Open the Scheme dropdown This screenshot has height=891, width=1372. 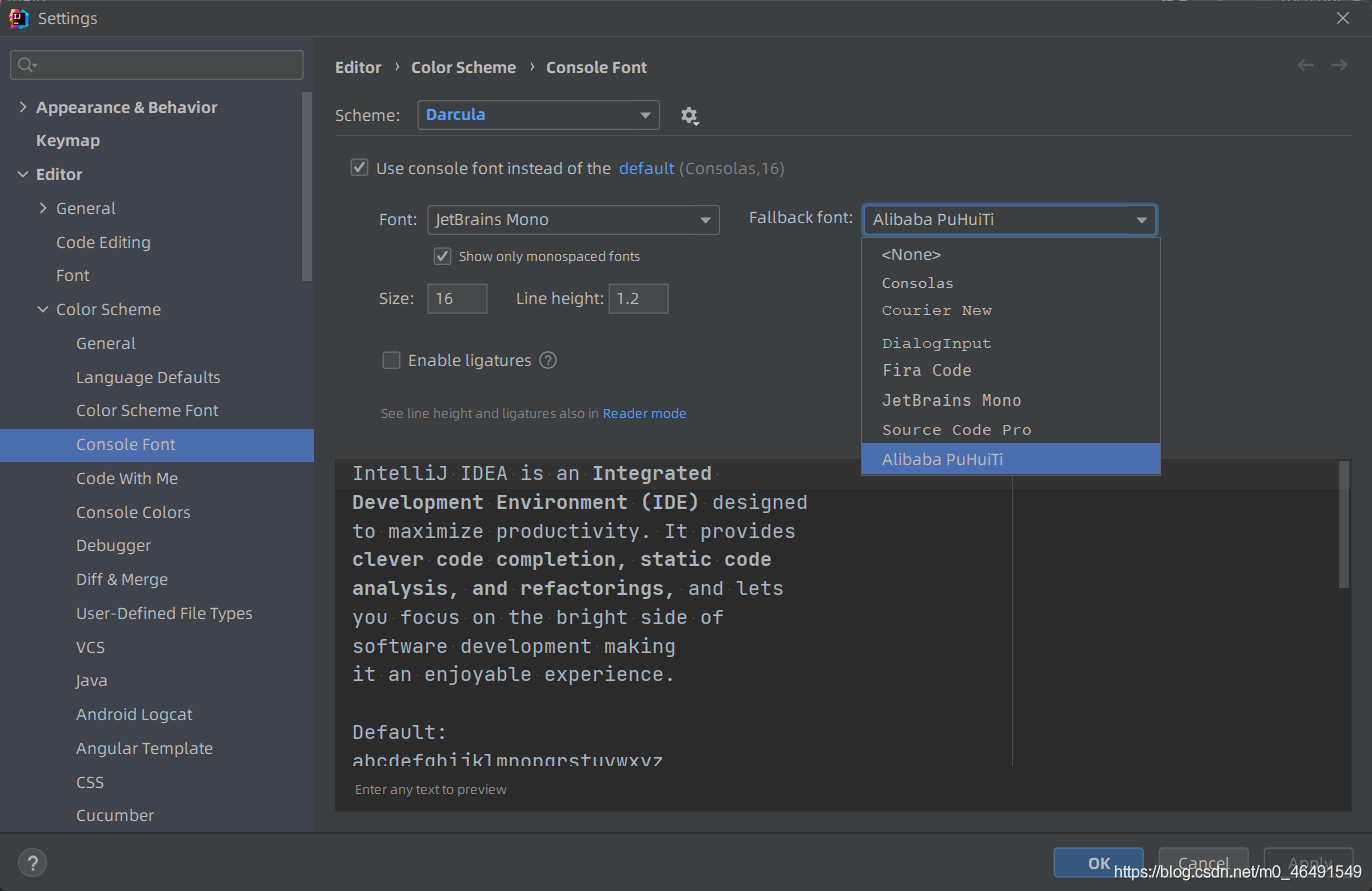pos(538,115)
